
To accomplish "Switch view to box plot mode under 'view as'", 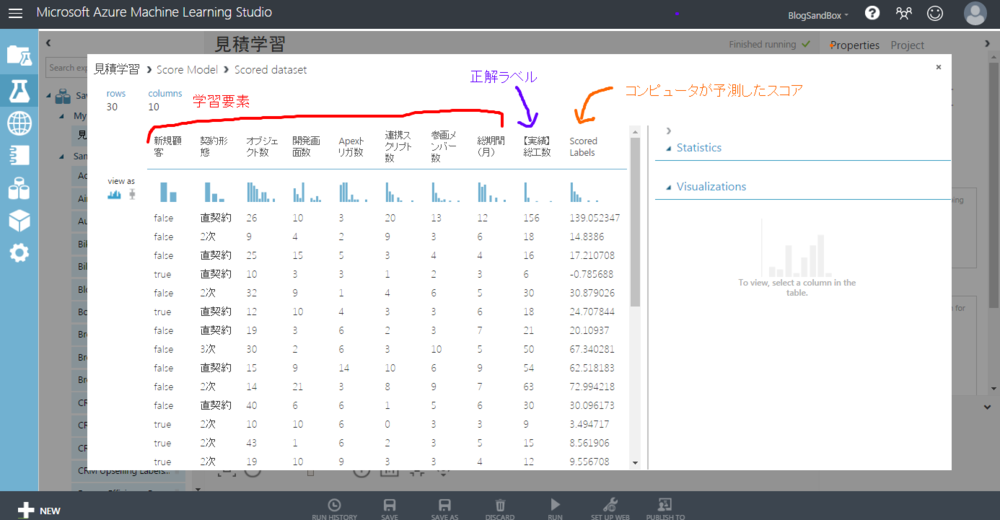I will 131,194.
